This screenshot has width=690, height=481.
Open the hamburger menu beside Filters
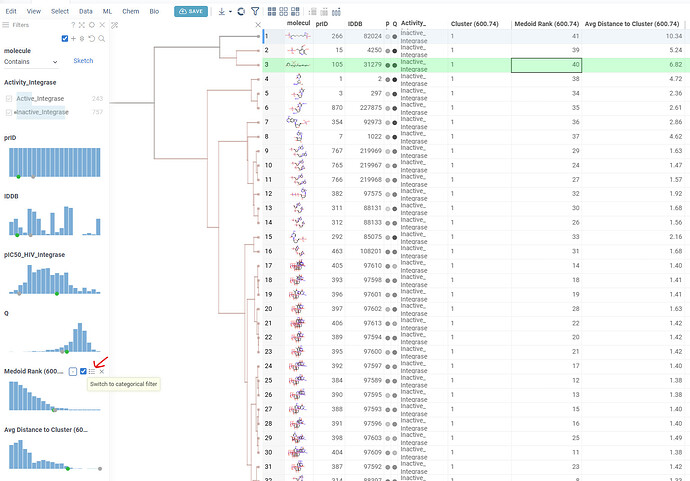(x=6, y=25)
